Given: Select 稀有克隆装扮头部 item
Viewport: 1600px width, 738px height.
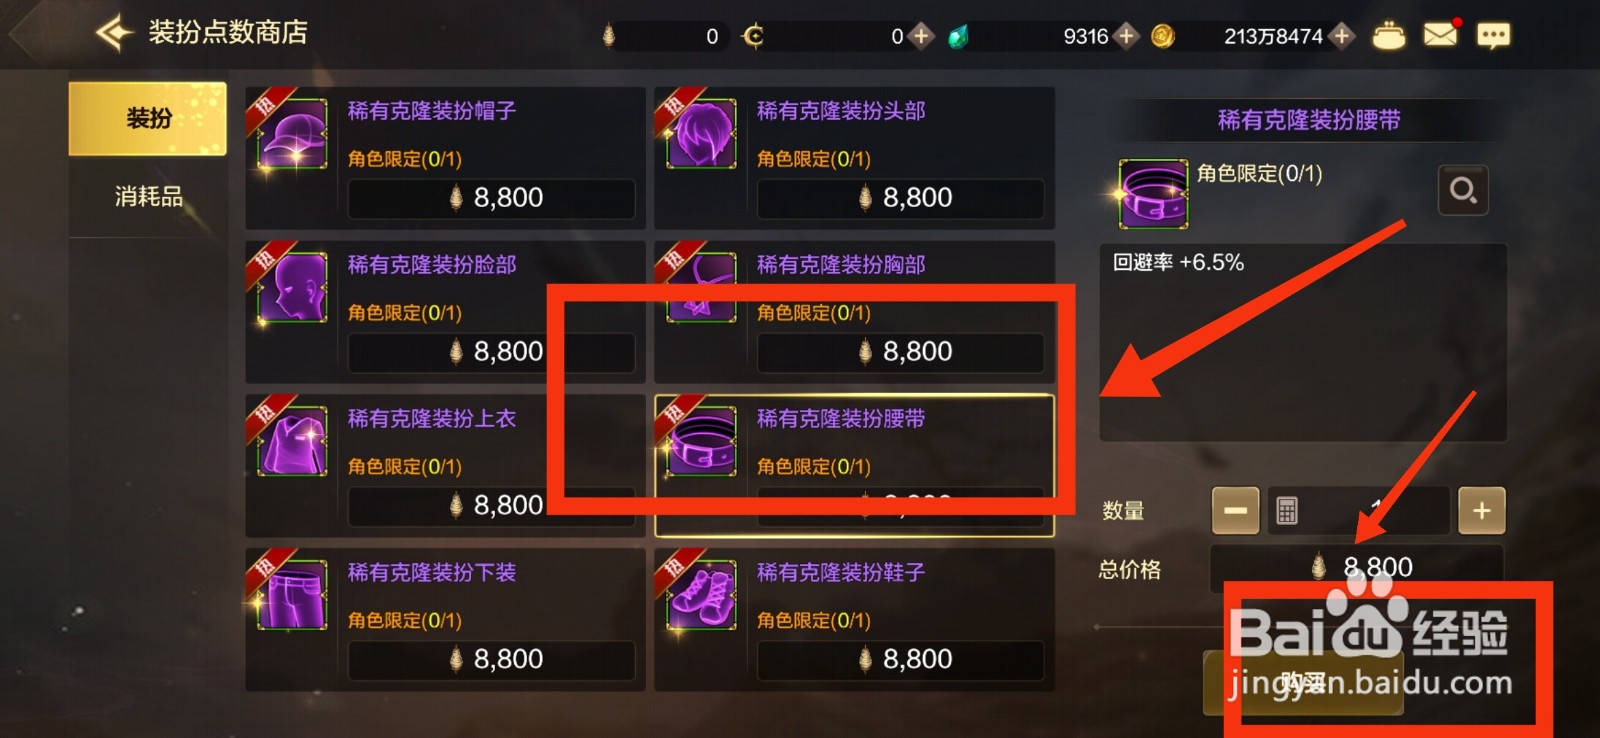Looking at the screenshot, I should tap(854, 158).
